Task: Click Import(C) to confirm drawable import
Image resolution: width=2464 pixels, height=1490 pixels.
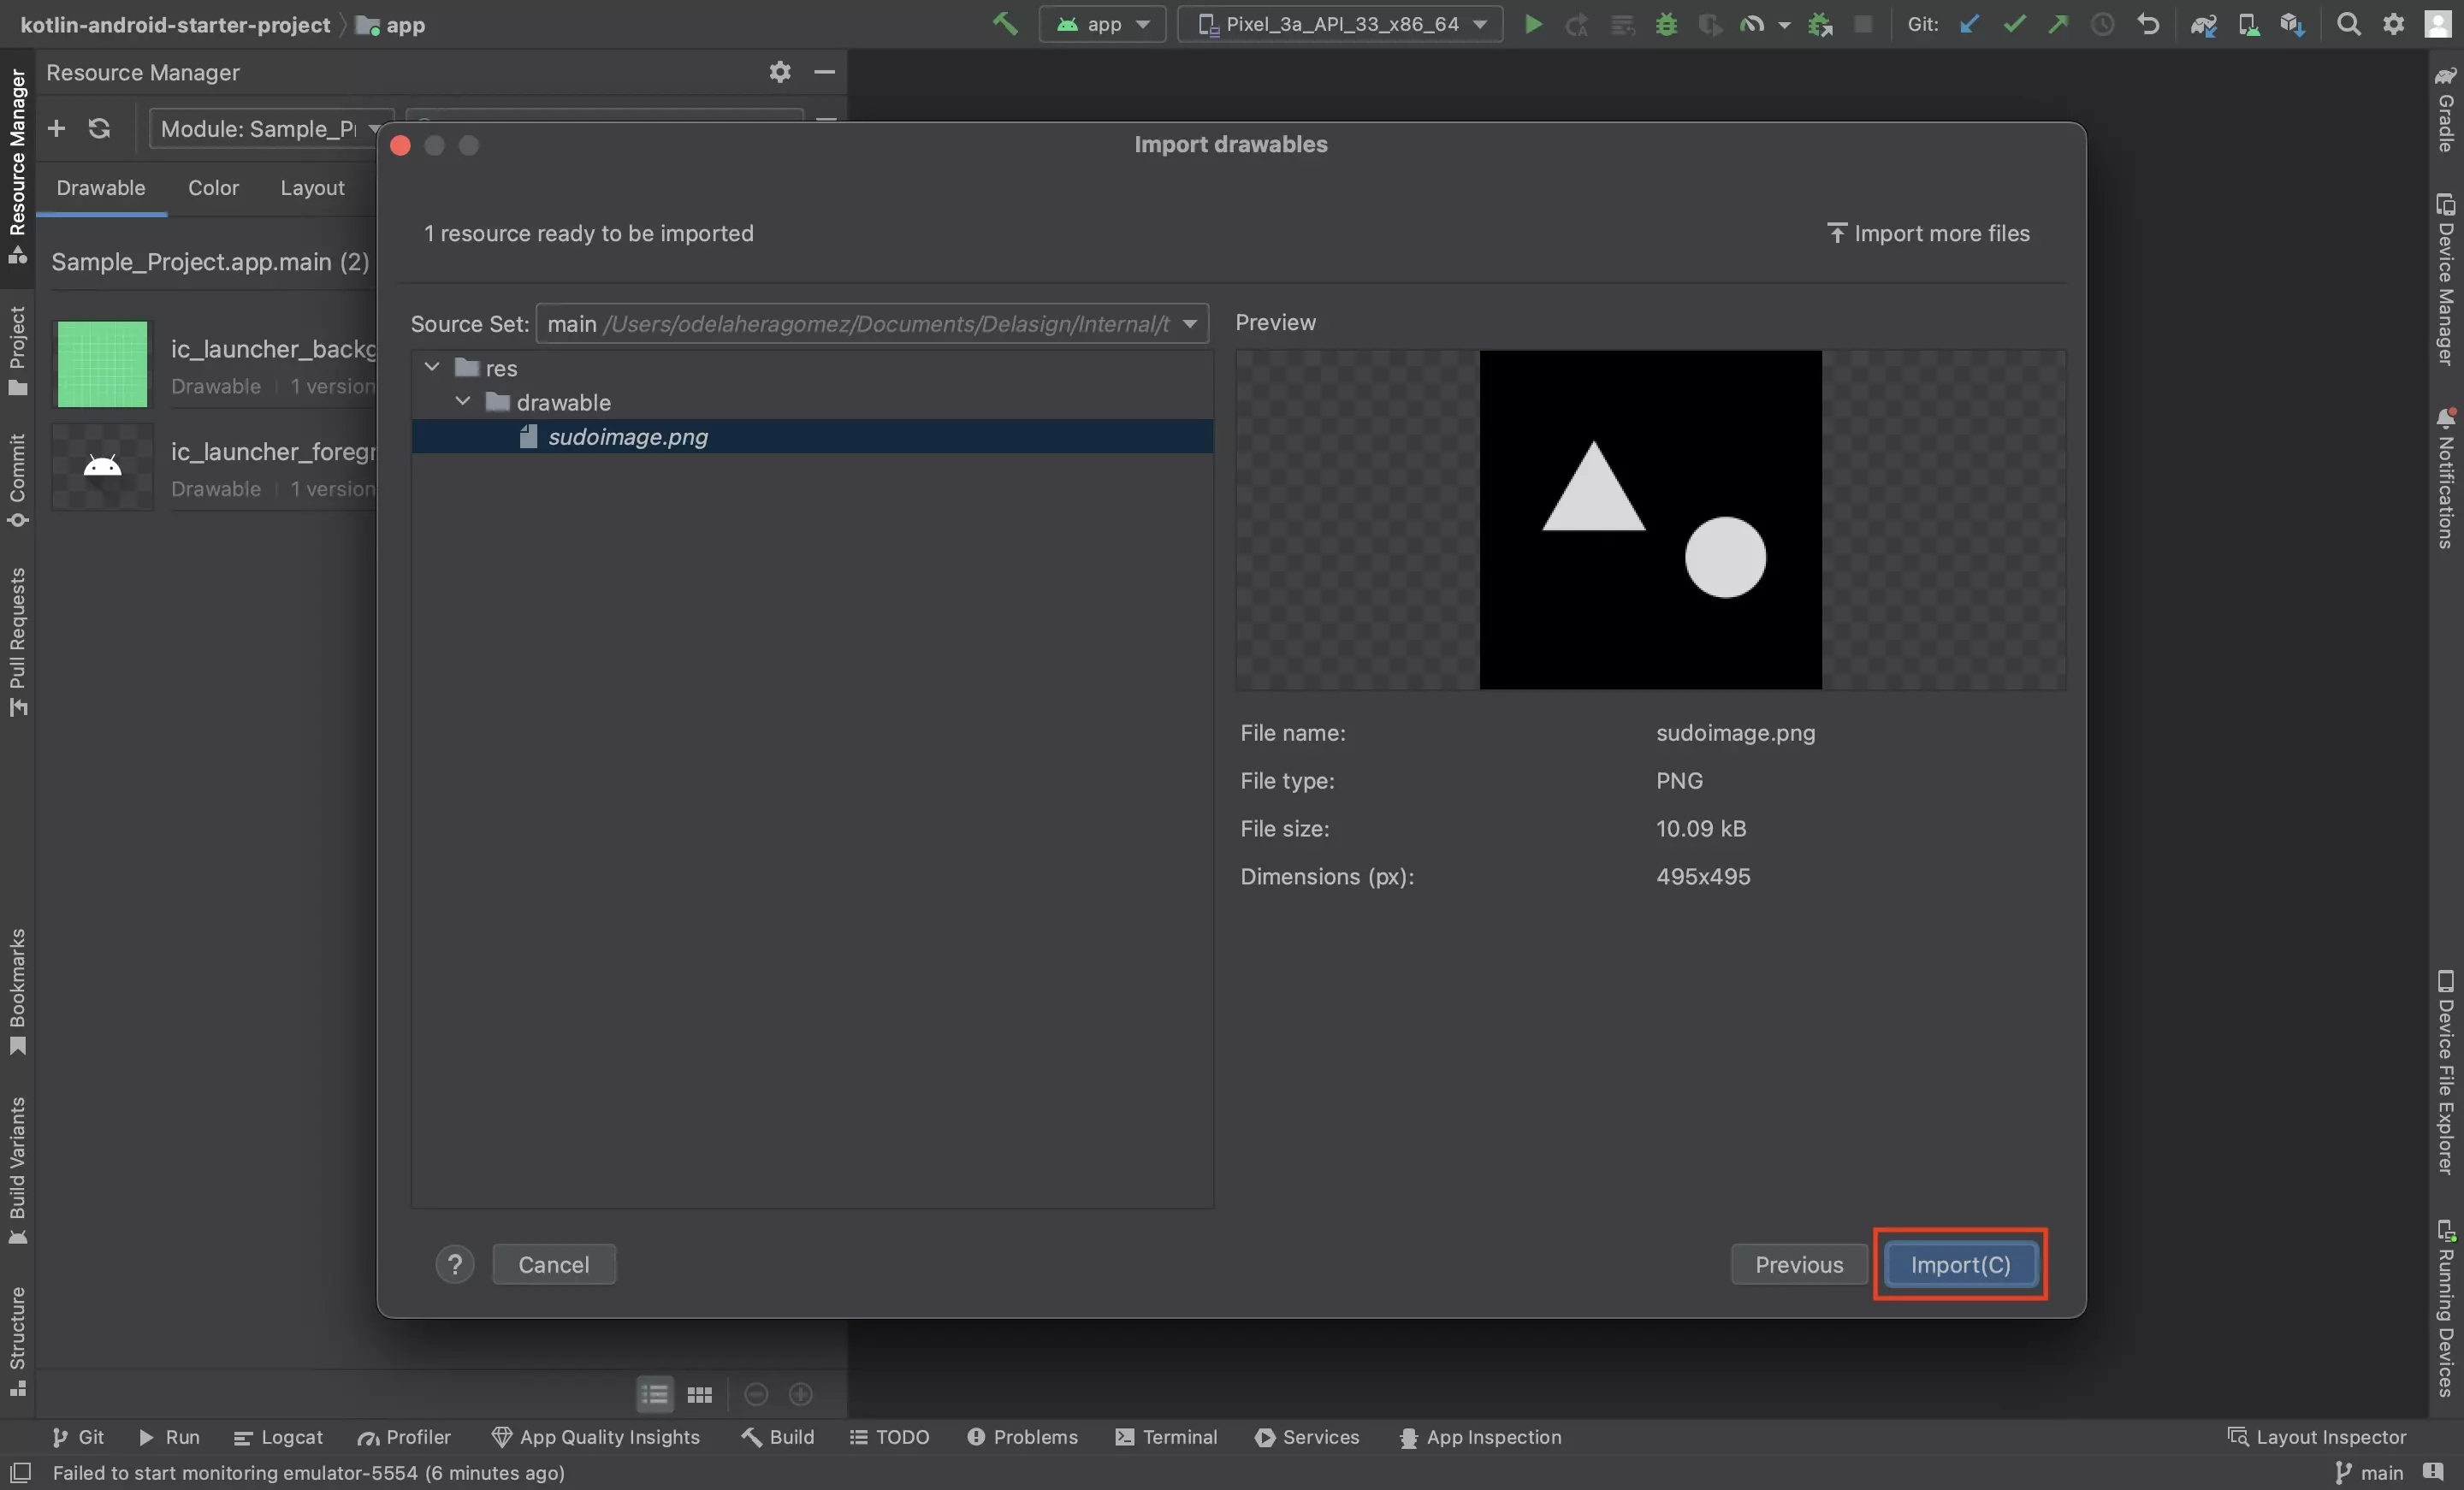Action: click(1961, 1263)
